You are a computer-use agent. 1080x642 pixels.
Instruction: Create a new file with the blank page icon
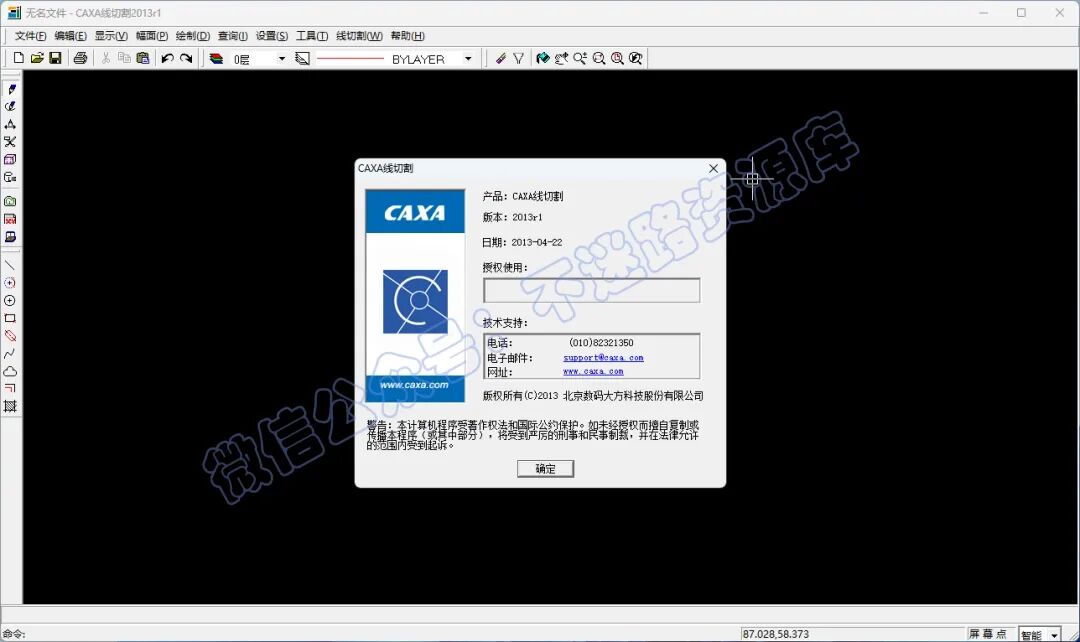click(x=19, y=59)
